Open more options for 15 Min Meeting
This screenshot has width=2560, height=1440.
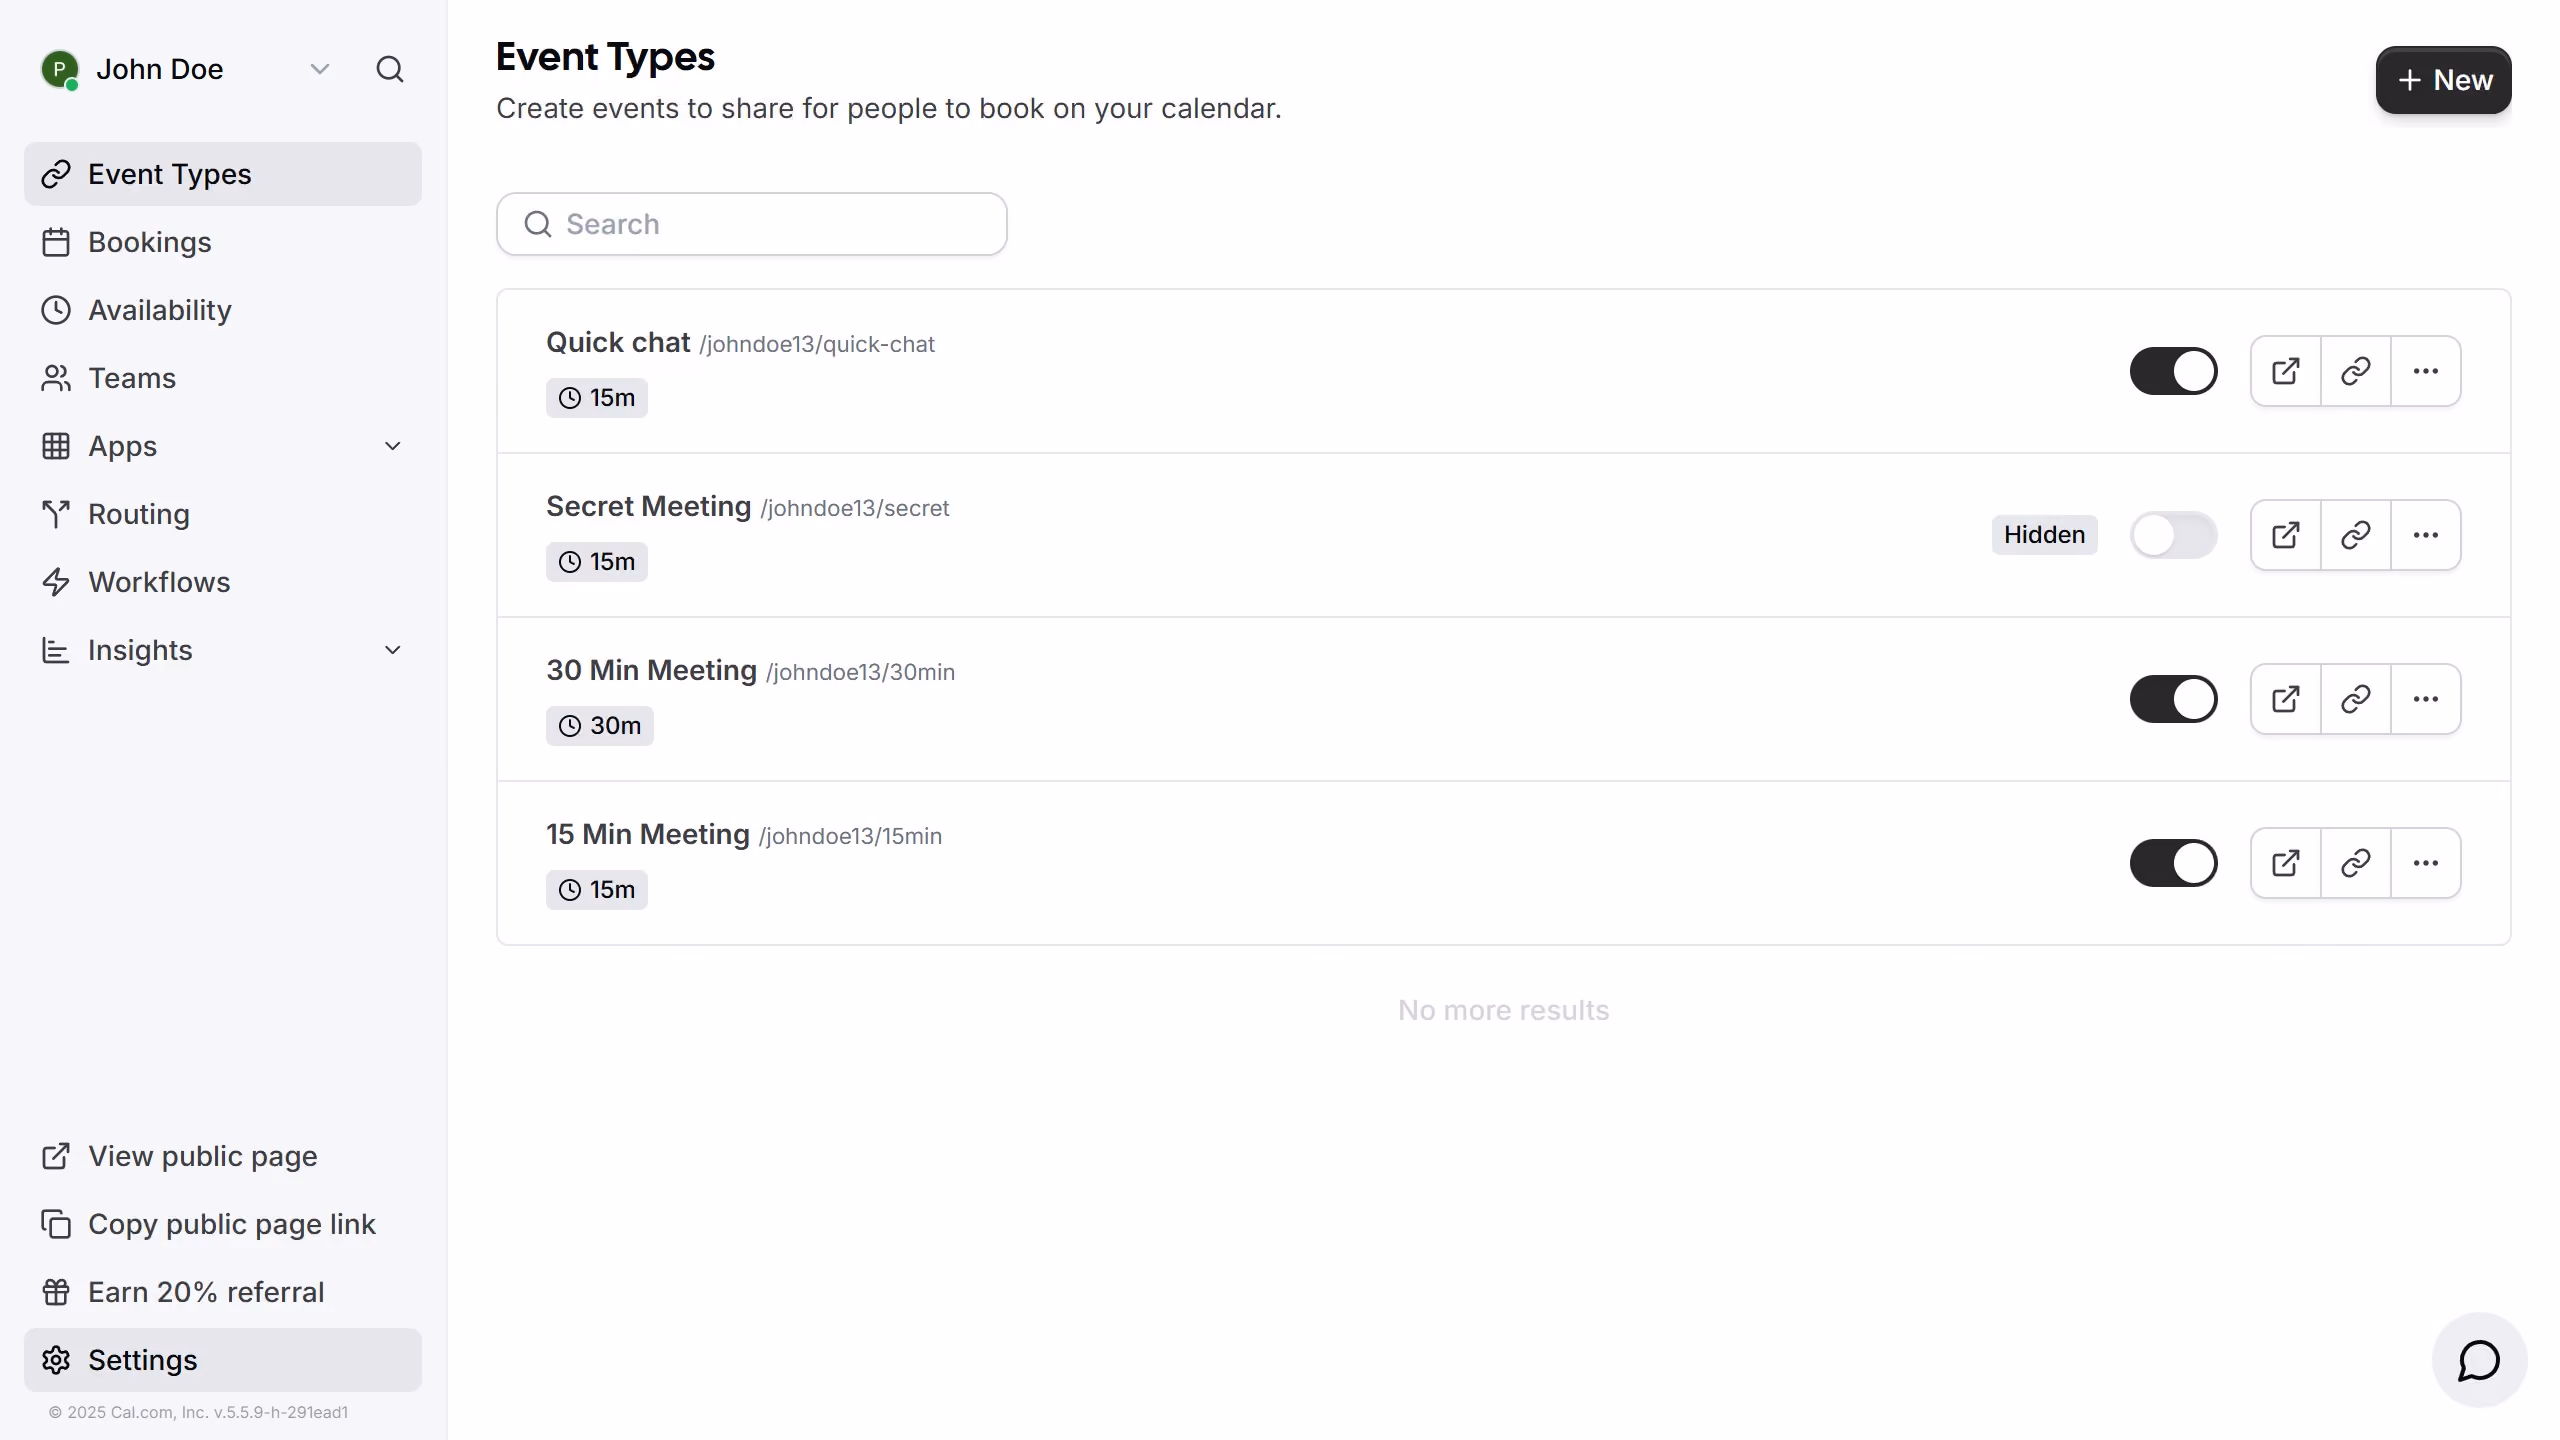pyautogui.click(x=2426, y=863)
